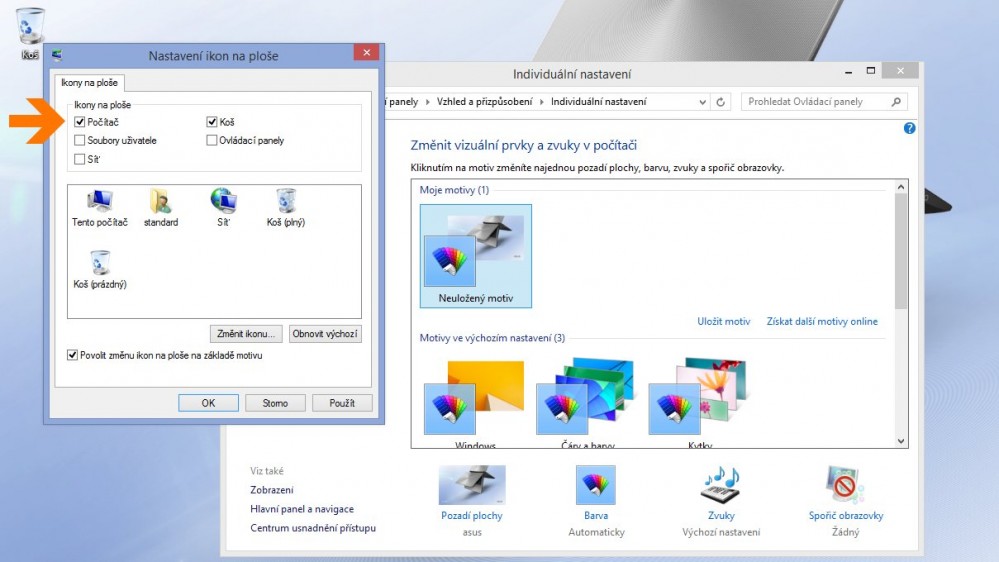Open Zvuky sound settings icon
The width and height of the screenshot is (999, 562).
(x=720, y=486)
